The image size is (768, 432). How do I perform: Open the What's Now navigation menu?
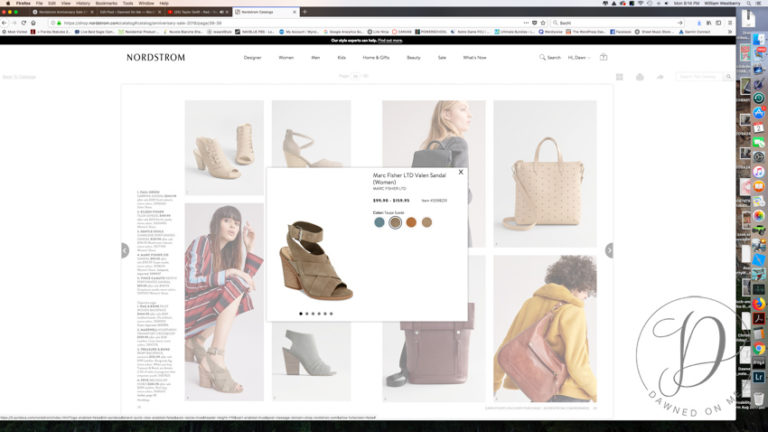click(475, 58)
